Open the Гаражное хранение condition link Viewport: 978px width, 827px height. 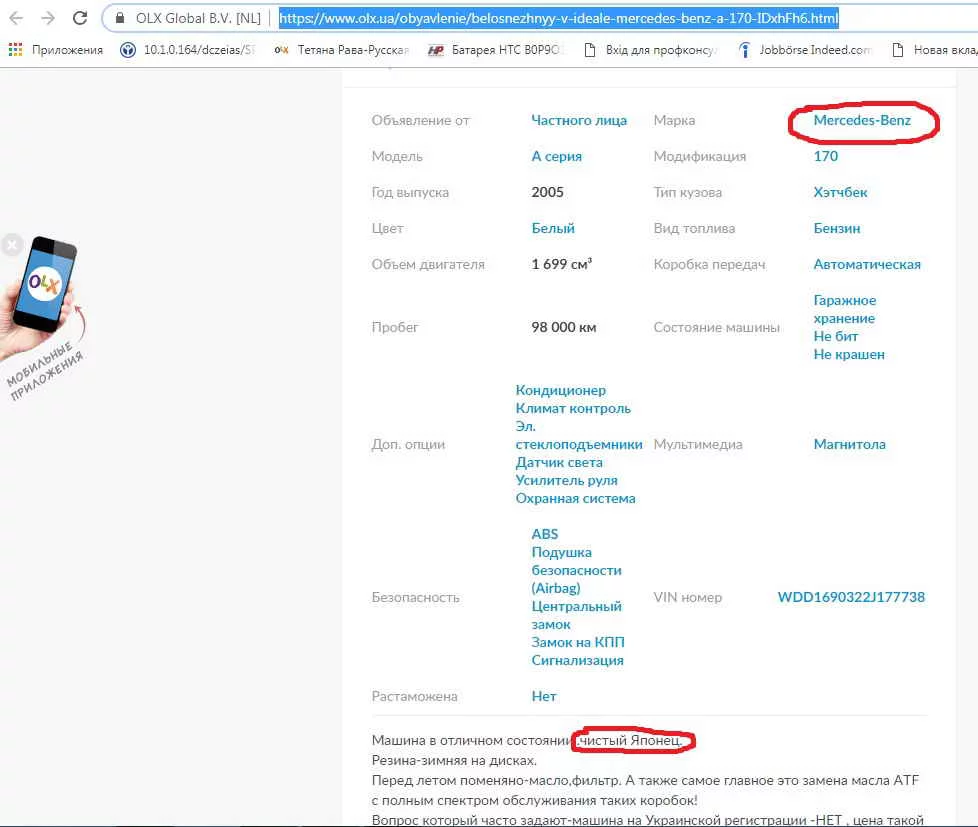845,309
